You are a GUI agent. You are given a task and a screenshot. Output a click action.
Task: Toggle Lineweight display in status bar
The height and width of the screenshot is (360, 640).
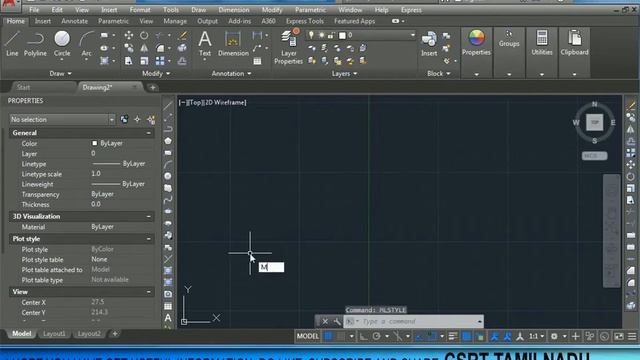coord(453,336)
